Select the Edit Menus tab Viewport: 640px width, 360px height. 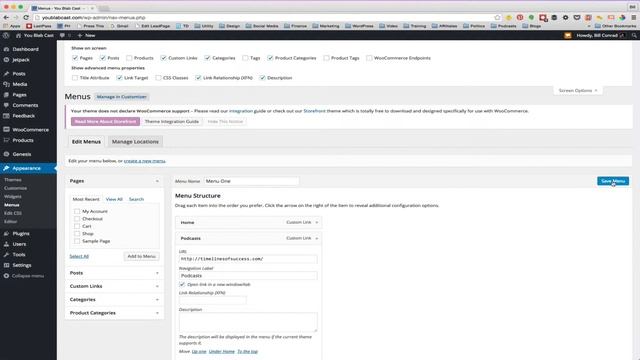[86, 142]
